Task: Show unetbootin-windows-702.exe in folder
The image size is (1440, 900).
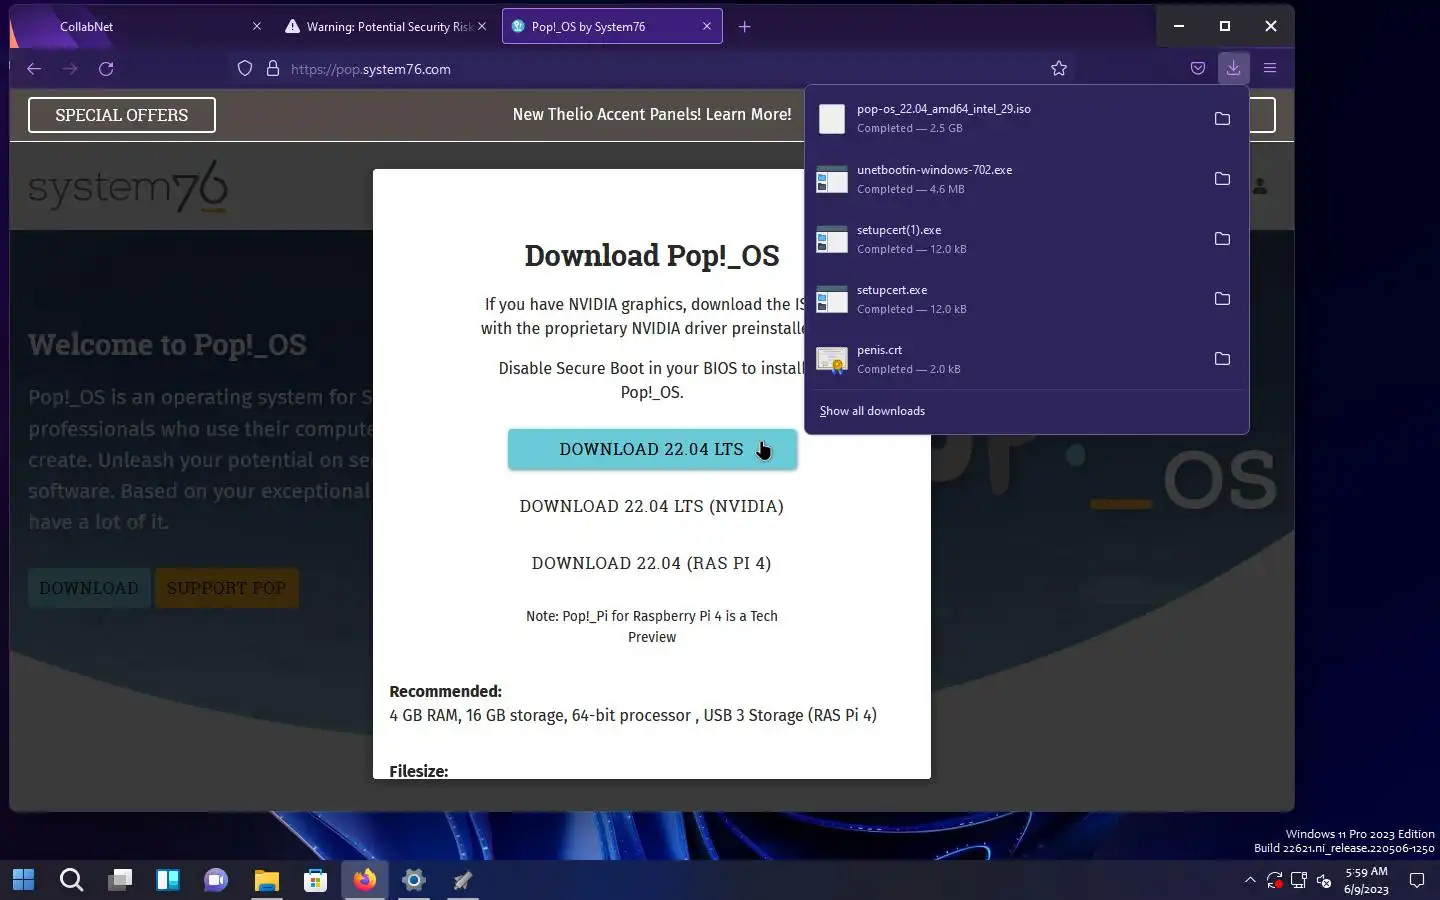Action: pyautogui.click(x=1222, y=178)
